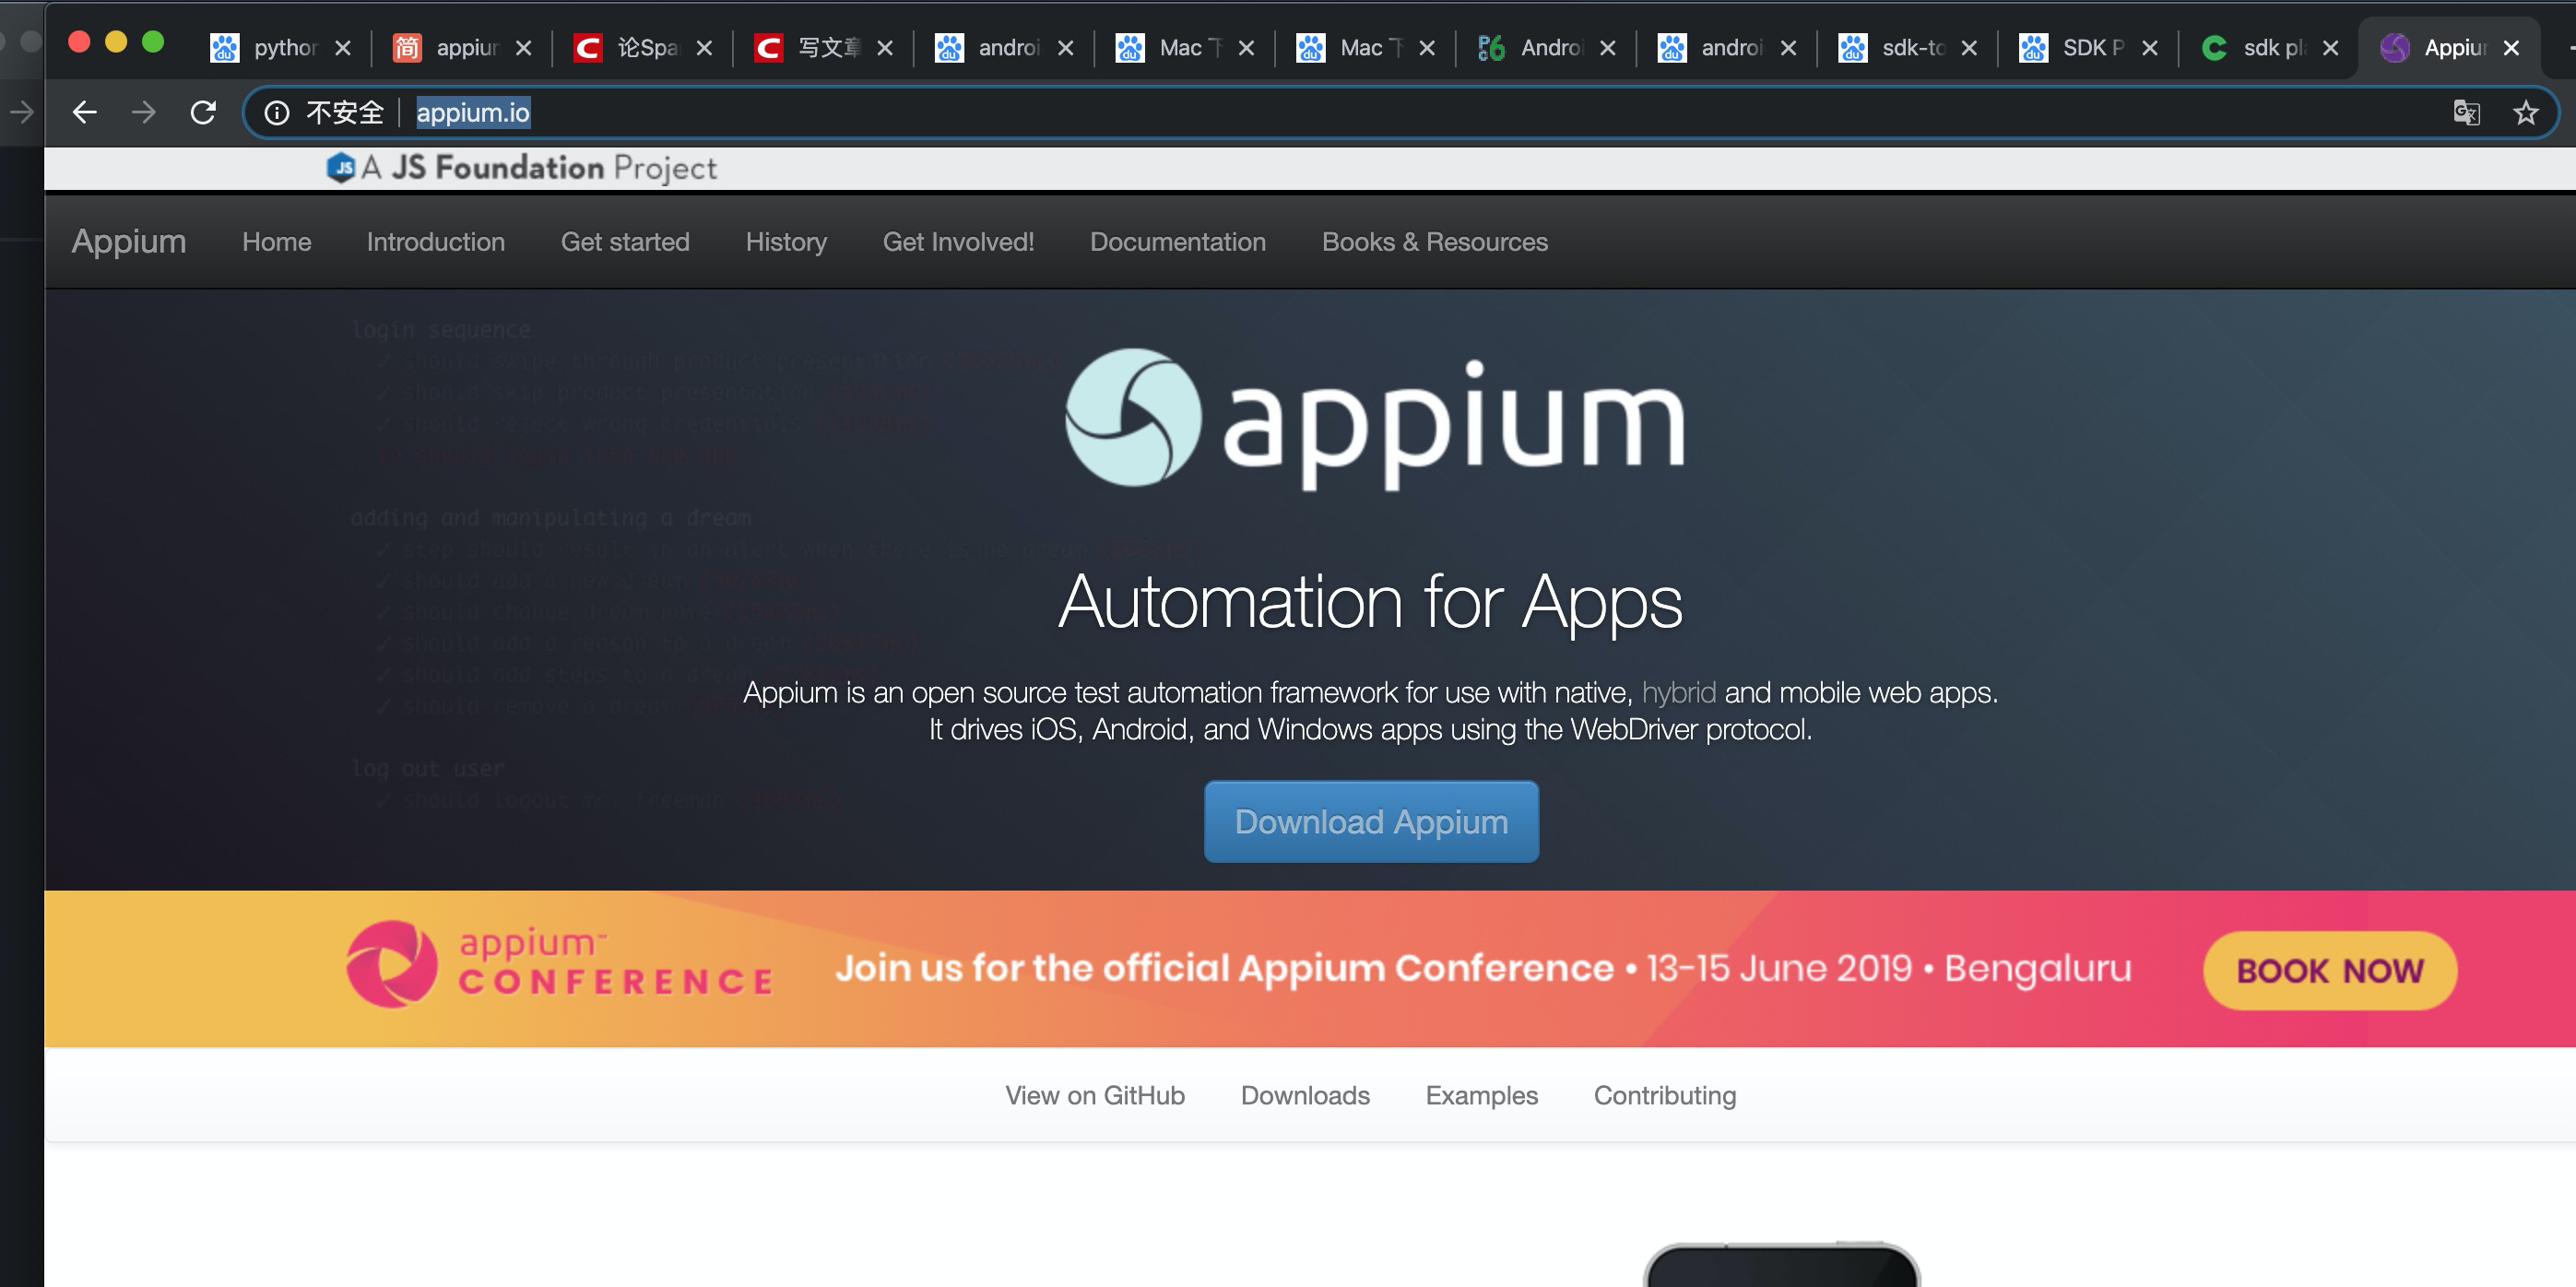Click the BOOK NOW conference button

(x=2330, y=970)
